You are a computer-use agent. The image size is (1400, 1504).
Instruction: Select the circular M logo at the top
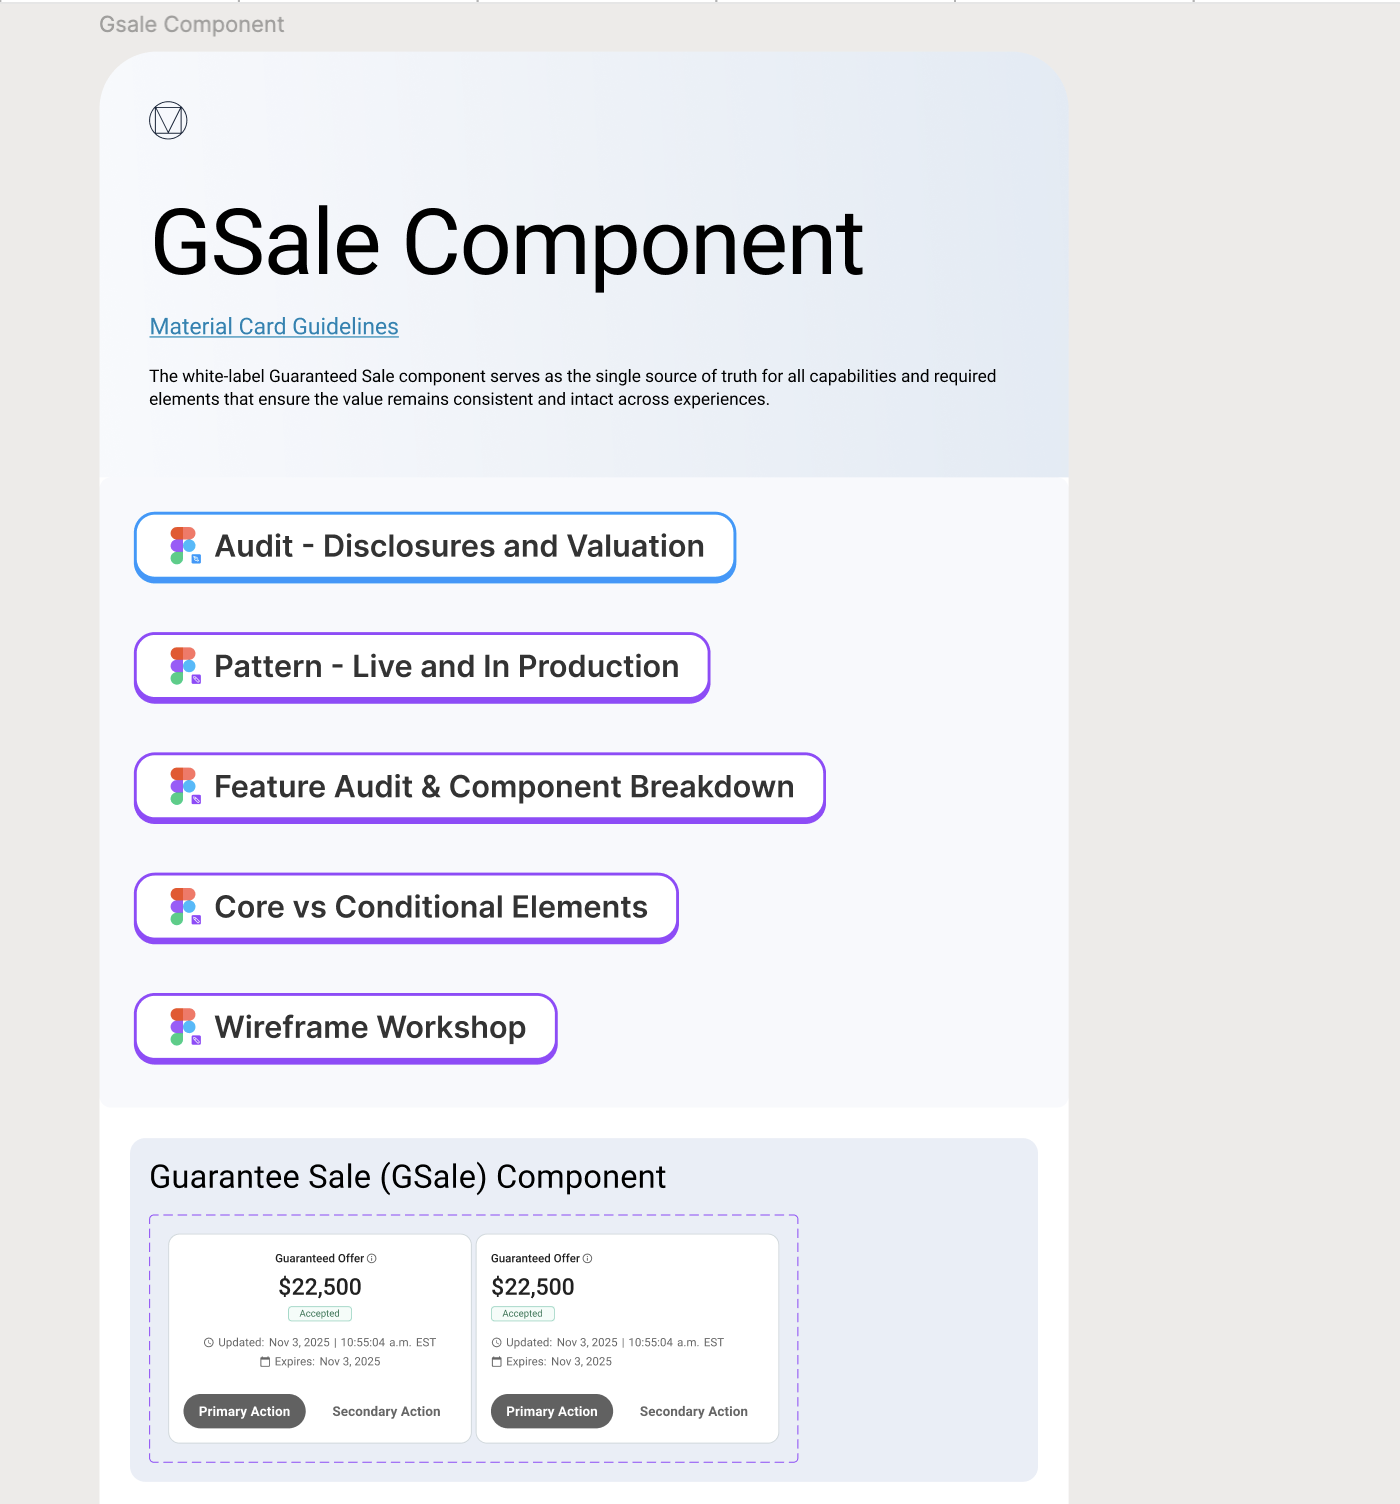tap(167, 122)
